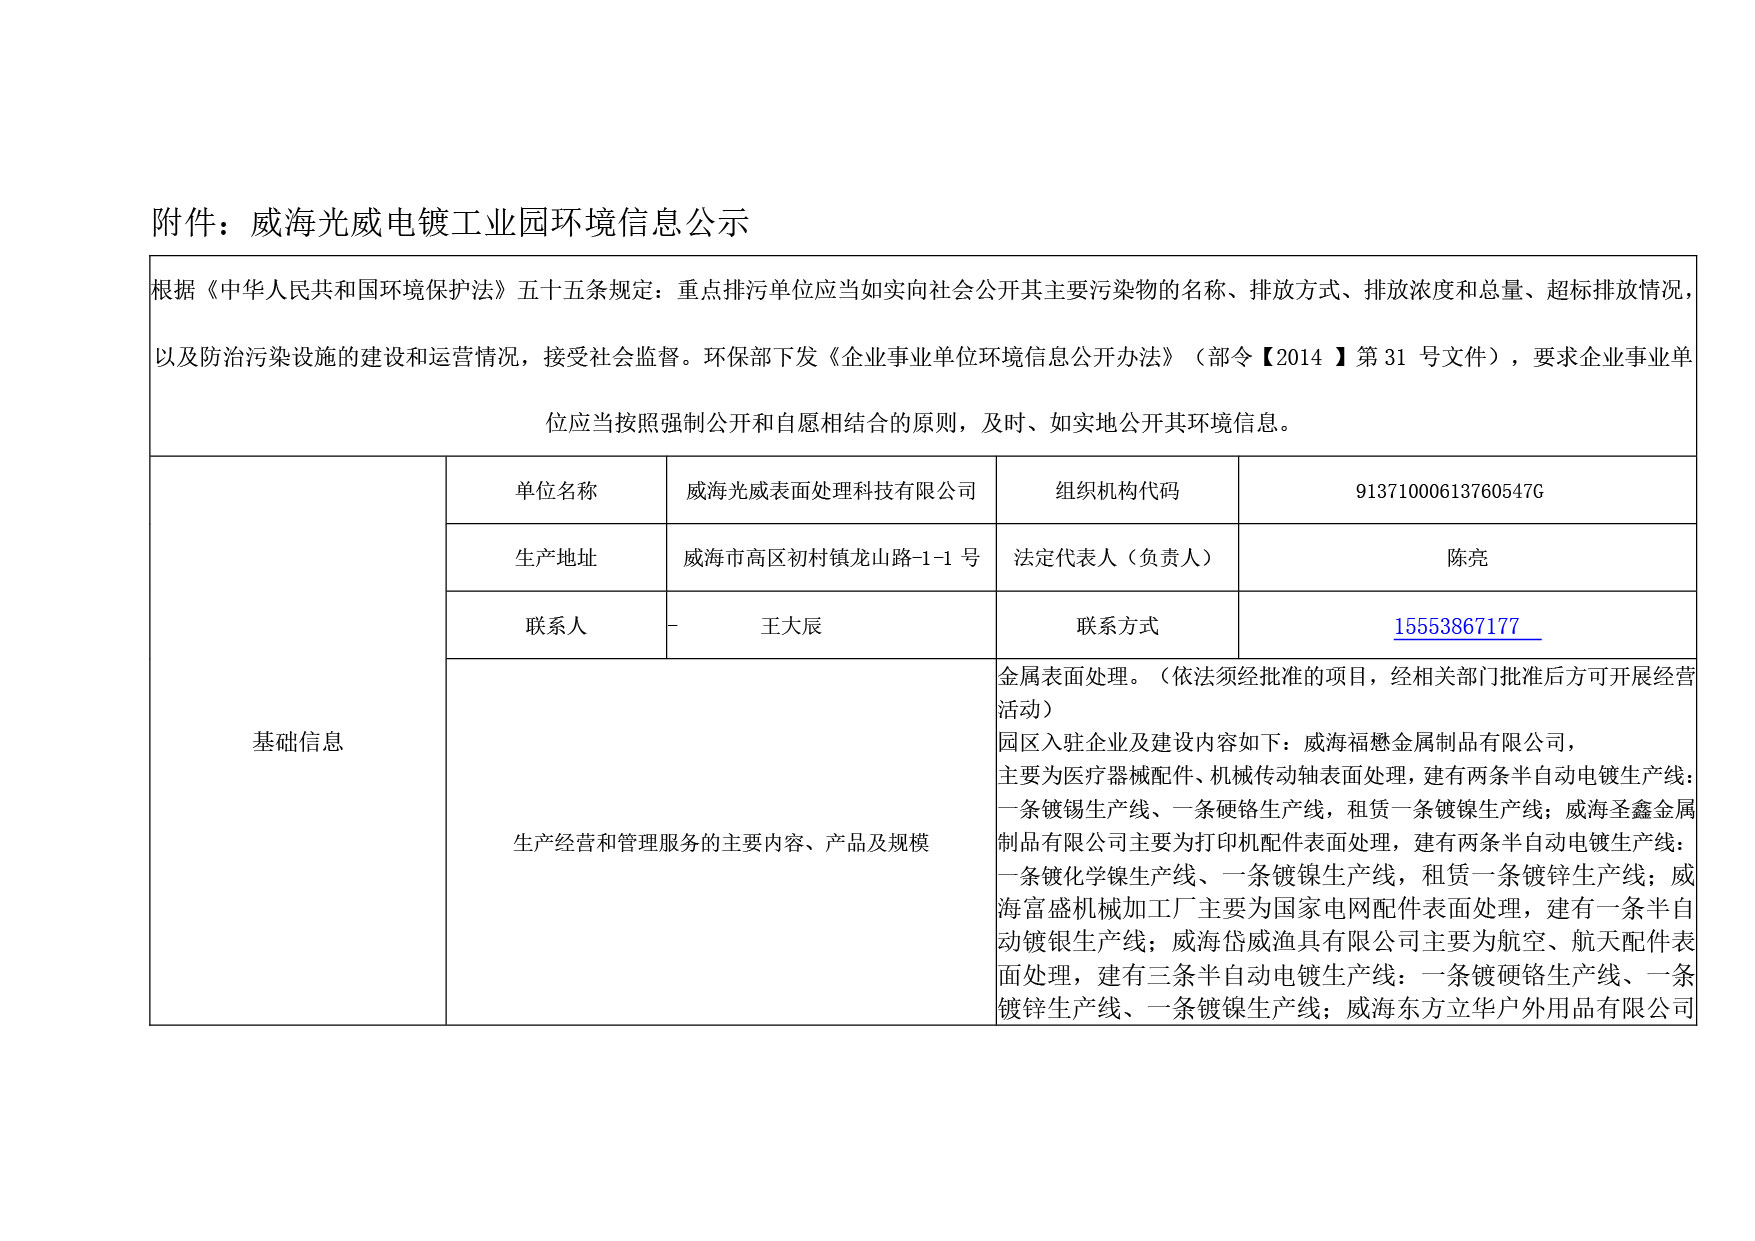This screenshot has height=1241, width=1755.
Task: Select the 基础信息 row header cell
Action: click(298, 741)
